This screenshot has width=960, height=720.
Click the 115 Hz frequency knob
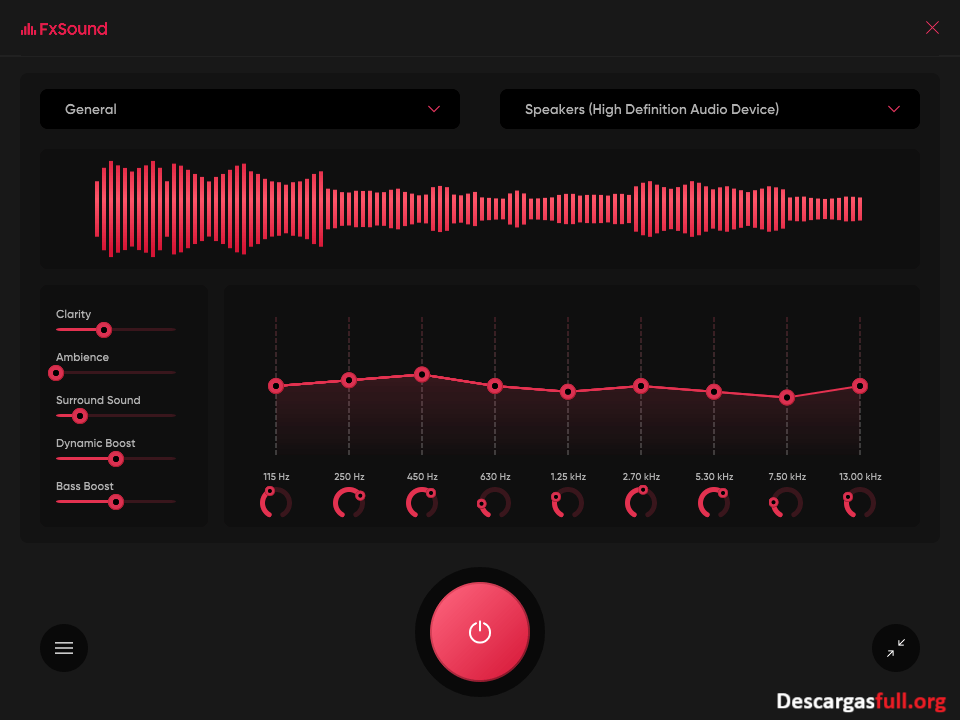pos(276,502)
